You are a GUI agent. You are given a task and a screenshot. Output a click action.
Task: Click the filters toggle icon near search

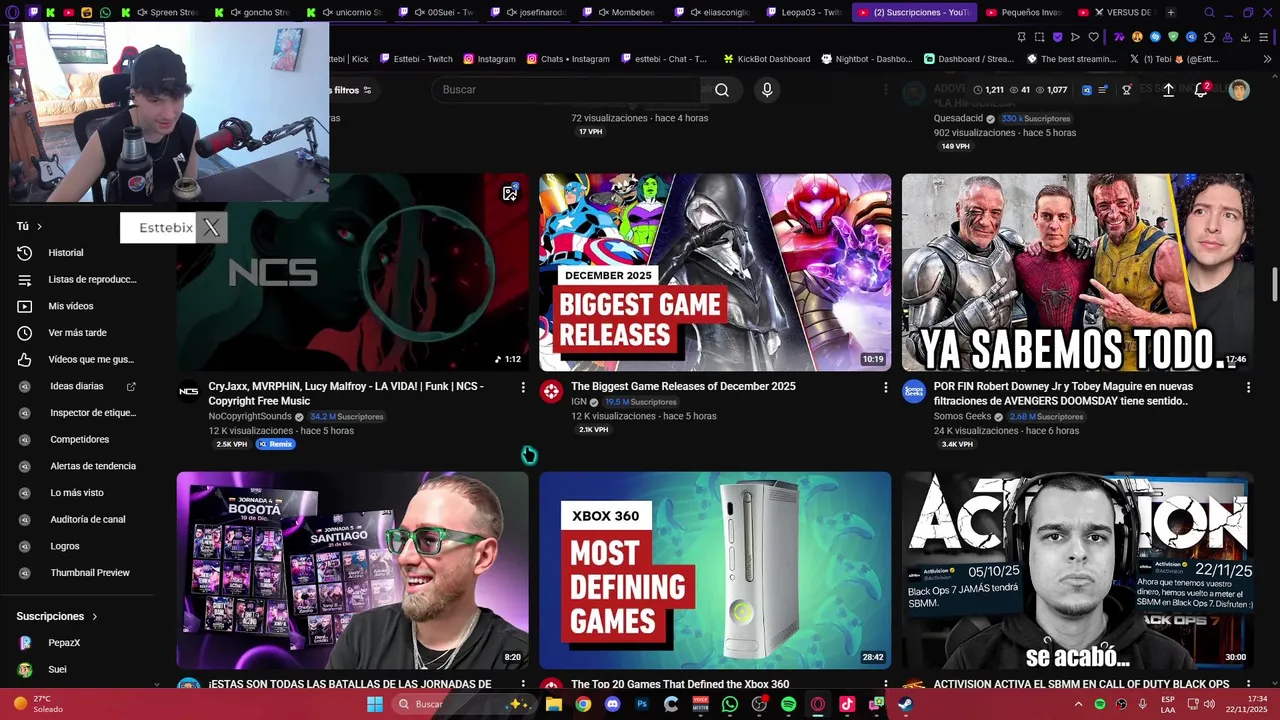click(367, 90)
